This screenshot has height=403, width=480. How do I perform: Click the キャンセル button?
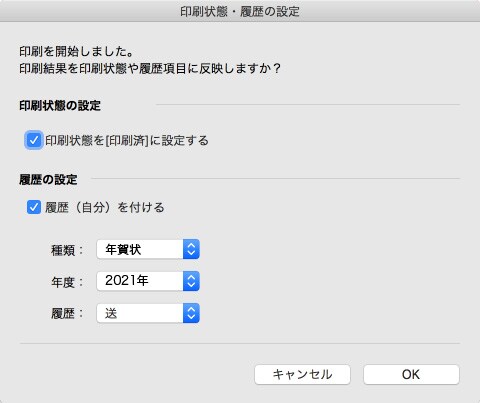point(302,374)
